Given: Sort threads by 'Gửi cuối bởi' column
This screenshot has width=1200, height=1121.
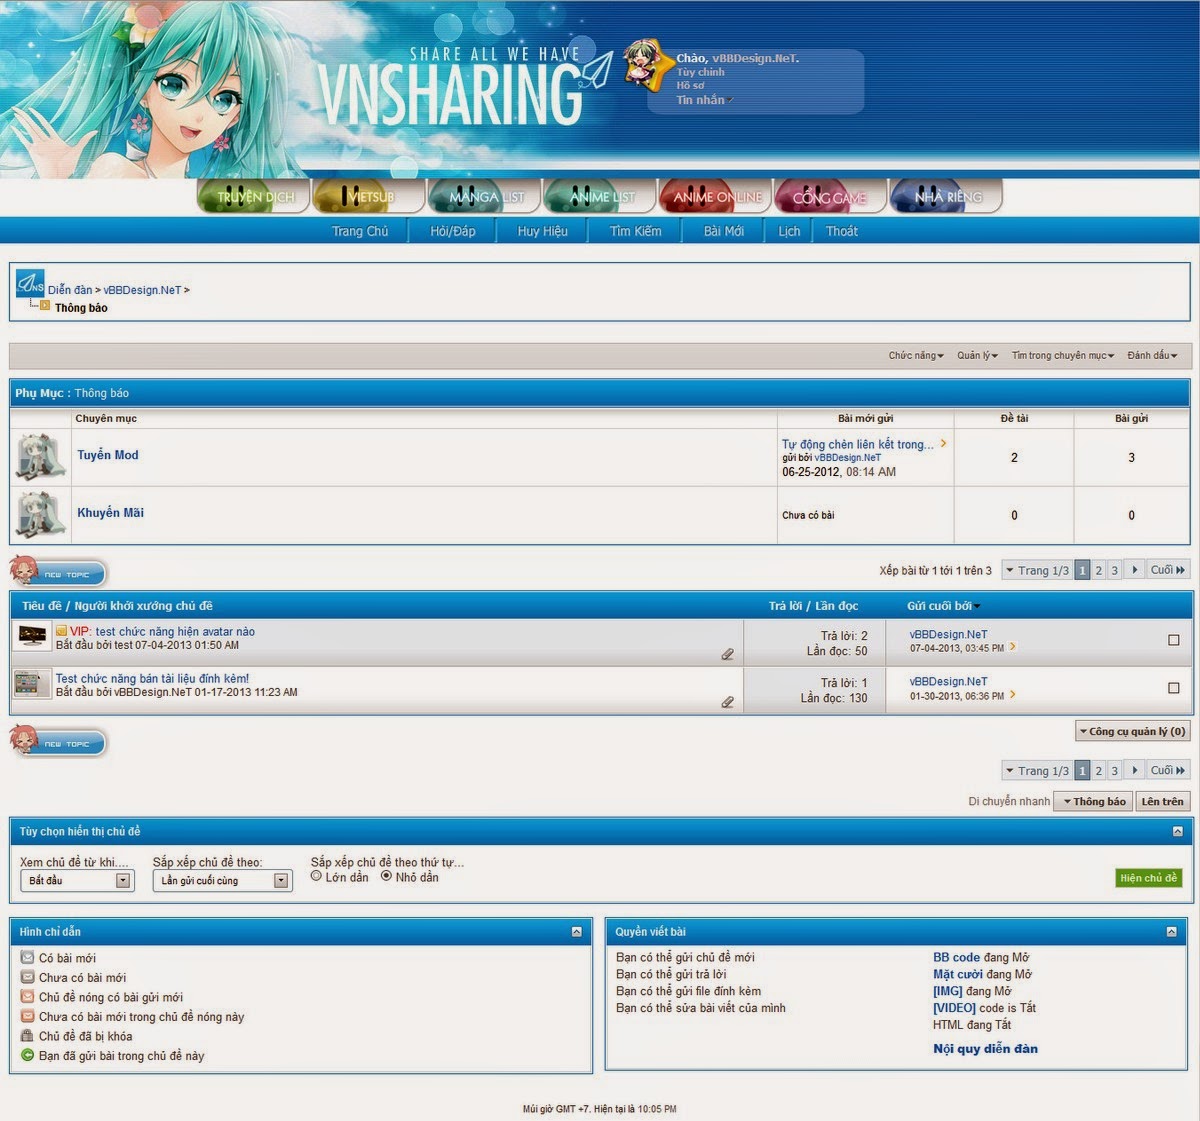Looking at the screenshot, I should point(939,606).
